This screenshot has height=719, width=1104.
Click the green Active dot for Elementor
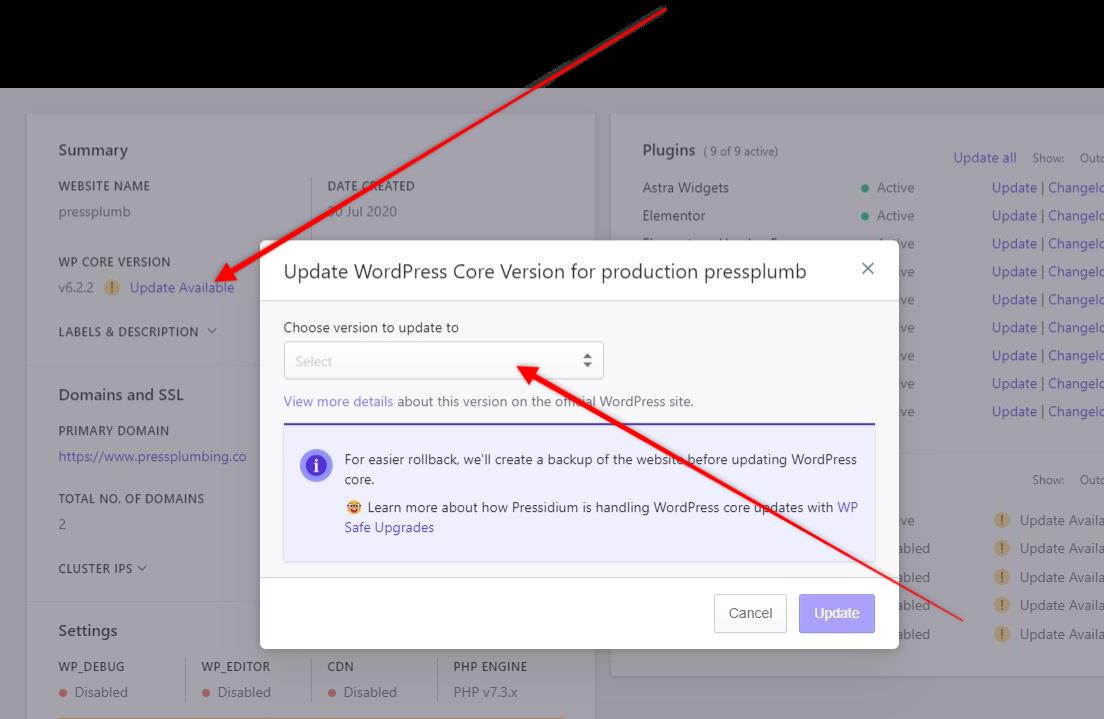click(865, 216)
